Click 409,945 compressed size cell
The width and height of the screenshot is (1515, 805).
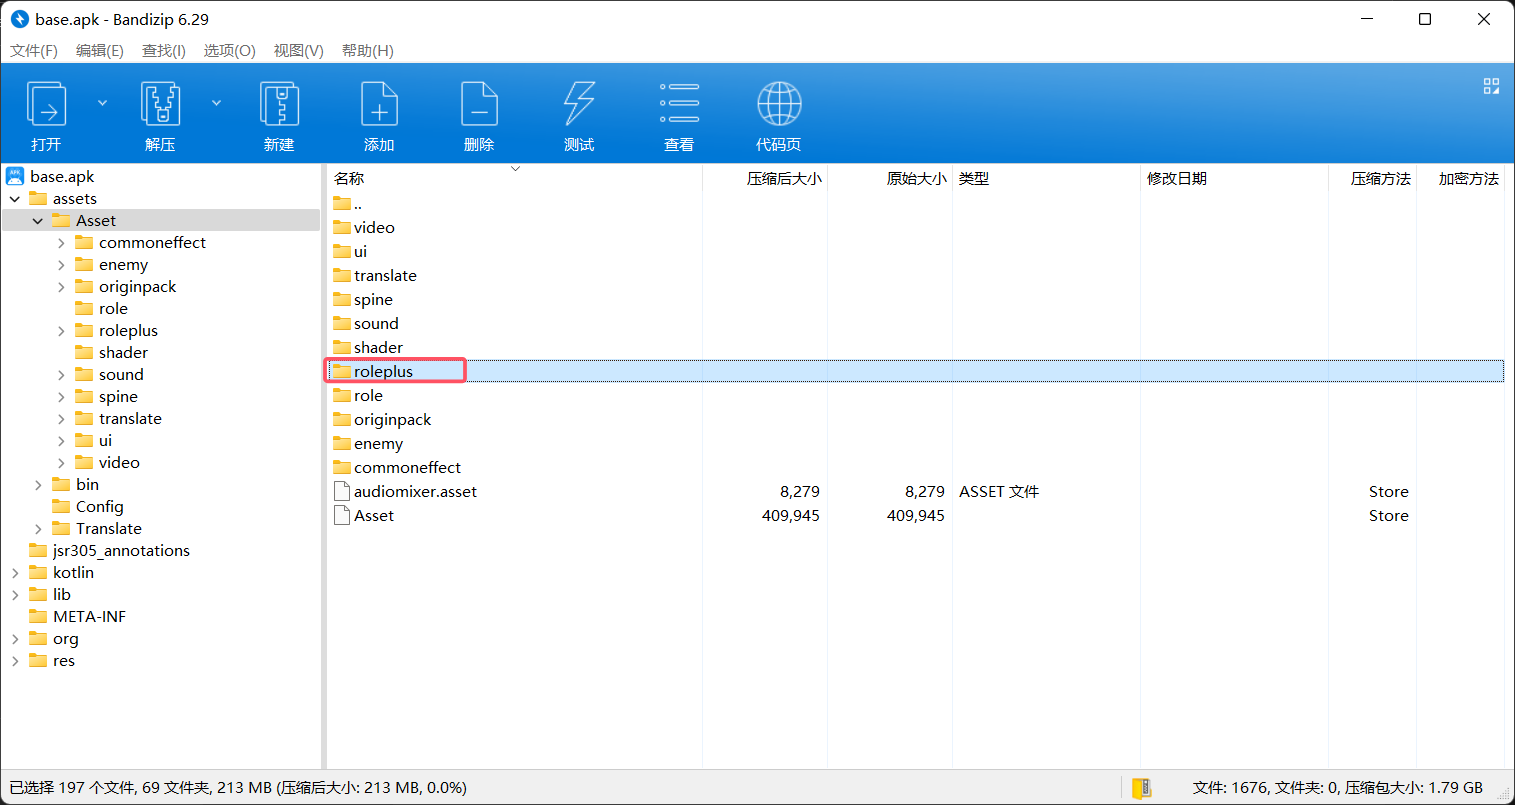click(x=790, y=515)
